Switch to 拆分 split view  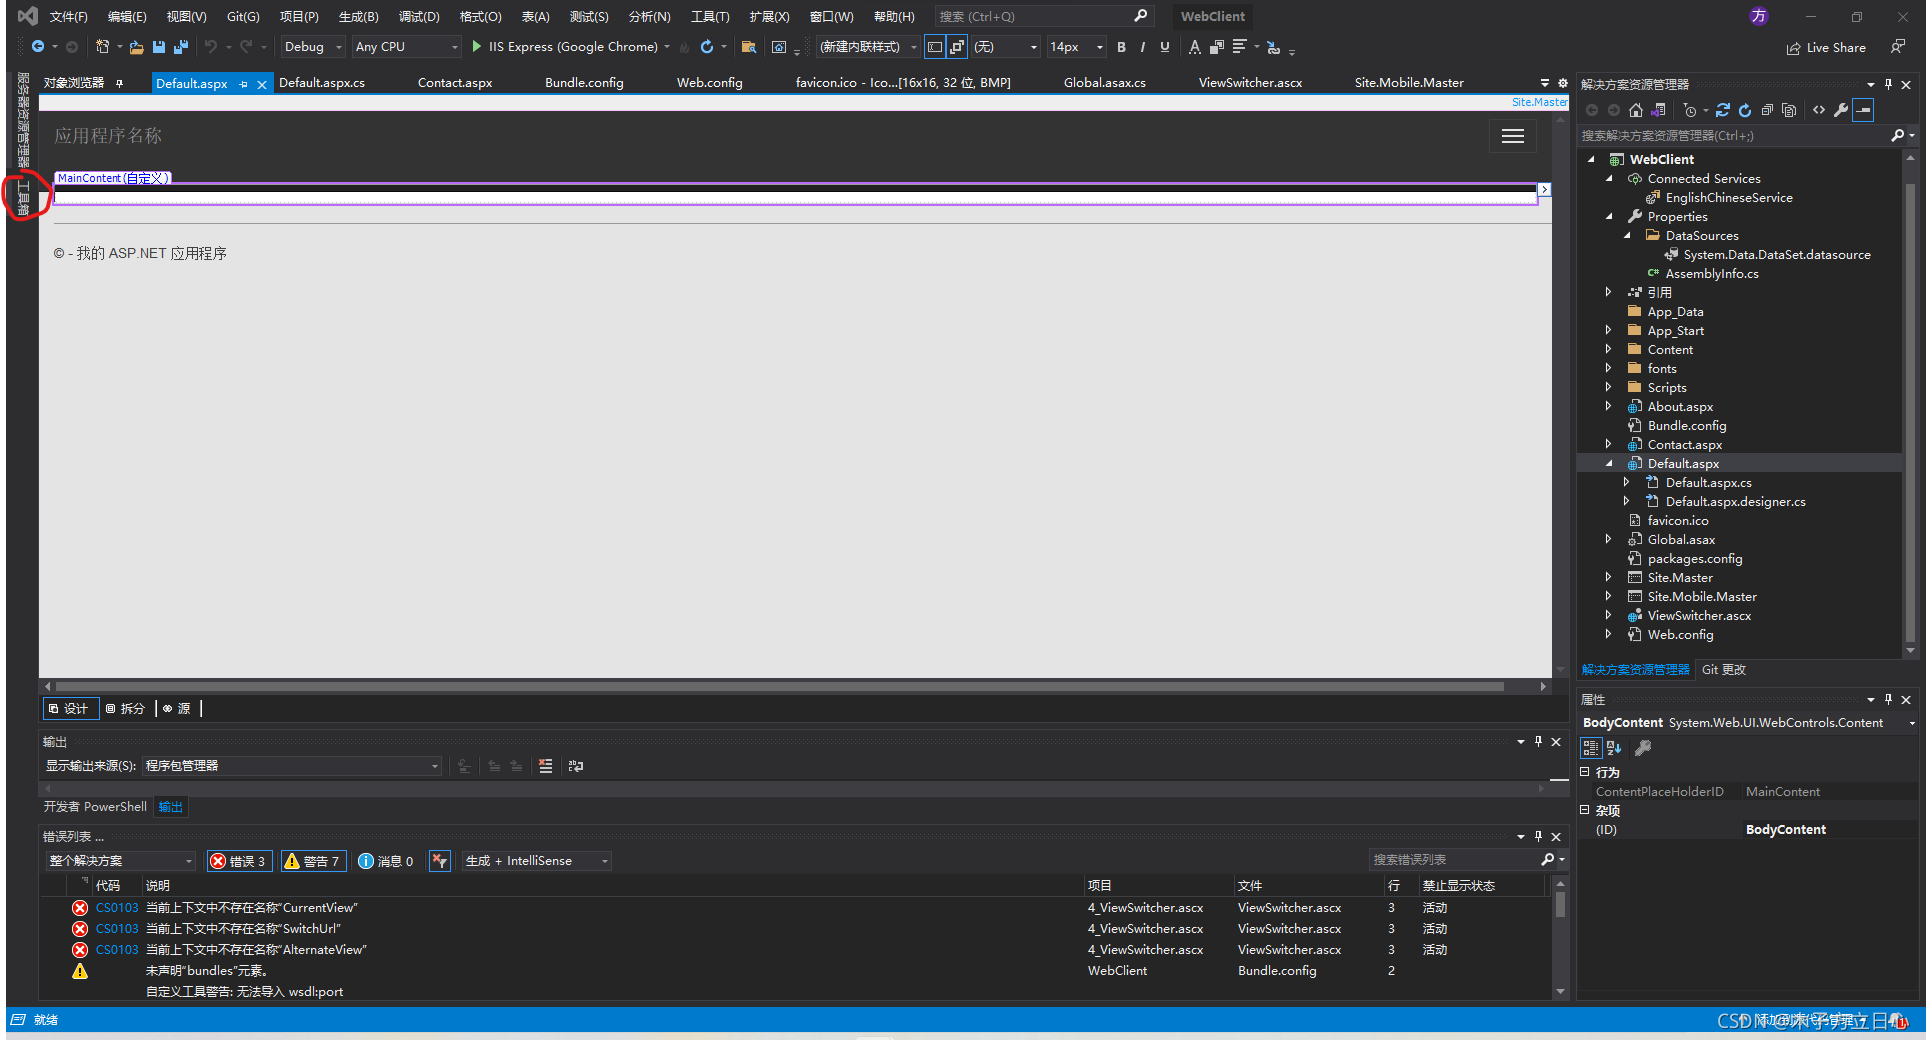[126, 708]
